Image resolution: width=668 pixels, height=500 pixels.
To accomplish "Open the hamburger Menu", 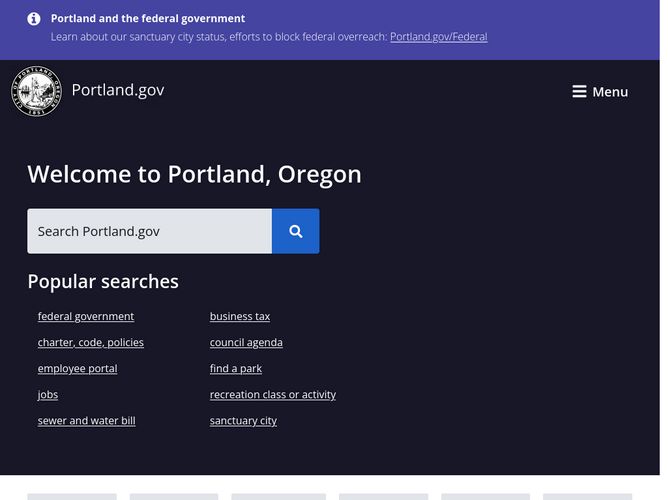I will [x=600, y=92].
